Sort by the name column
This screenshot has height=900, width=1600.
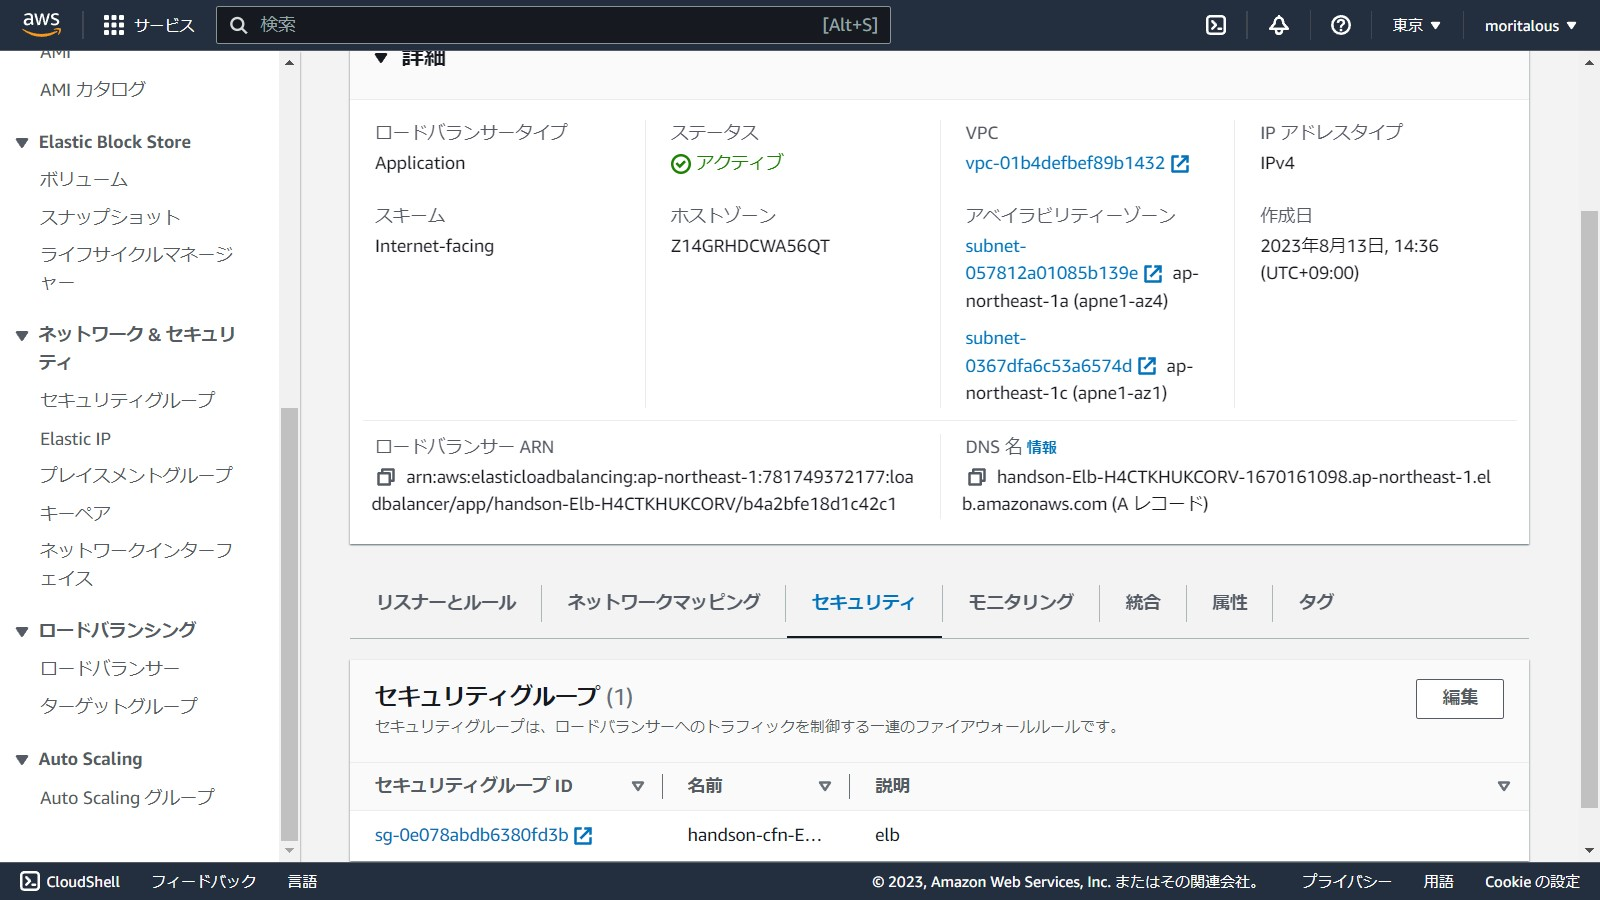(824, 786)
